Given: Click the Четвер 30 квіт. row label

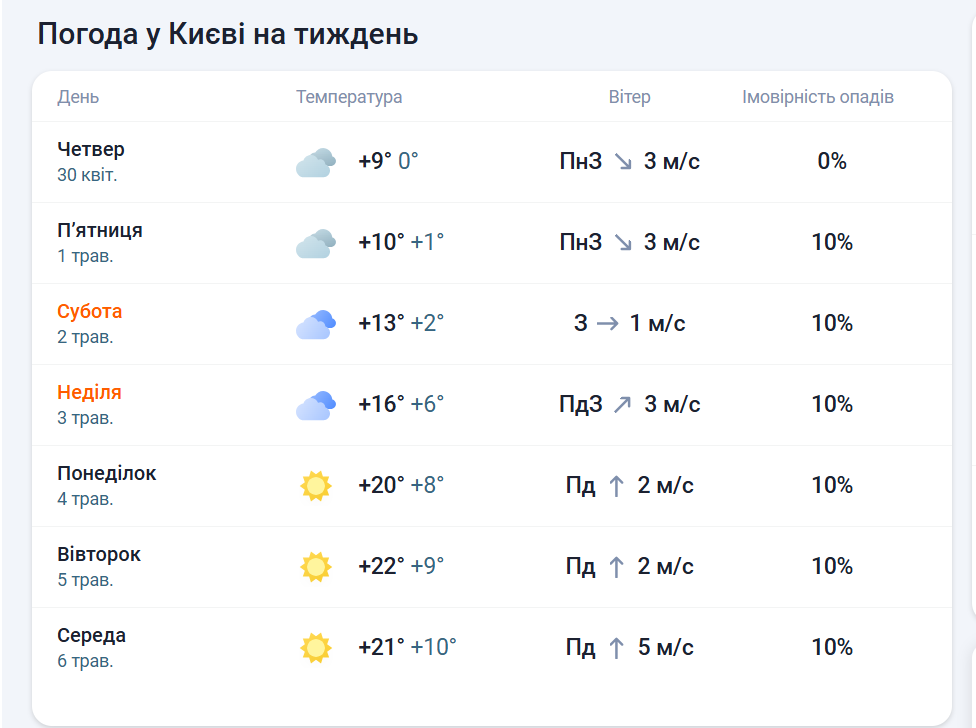Looking at the screenshot, I should point(91,161).
